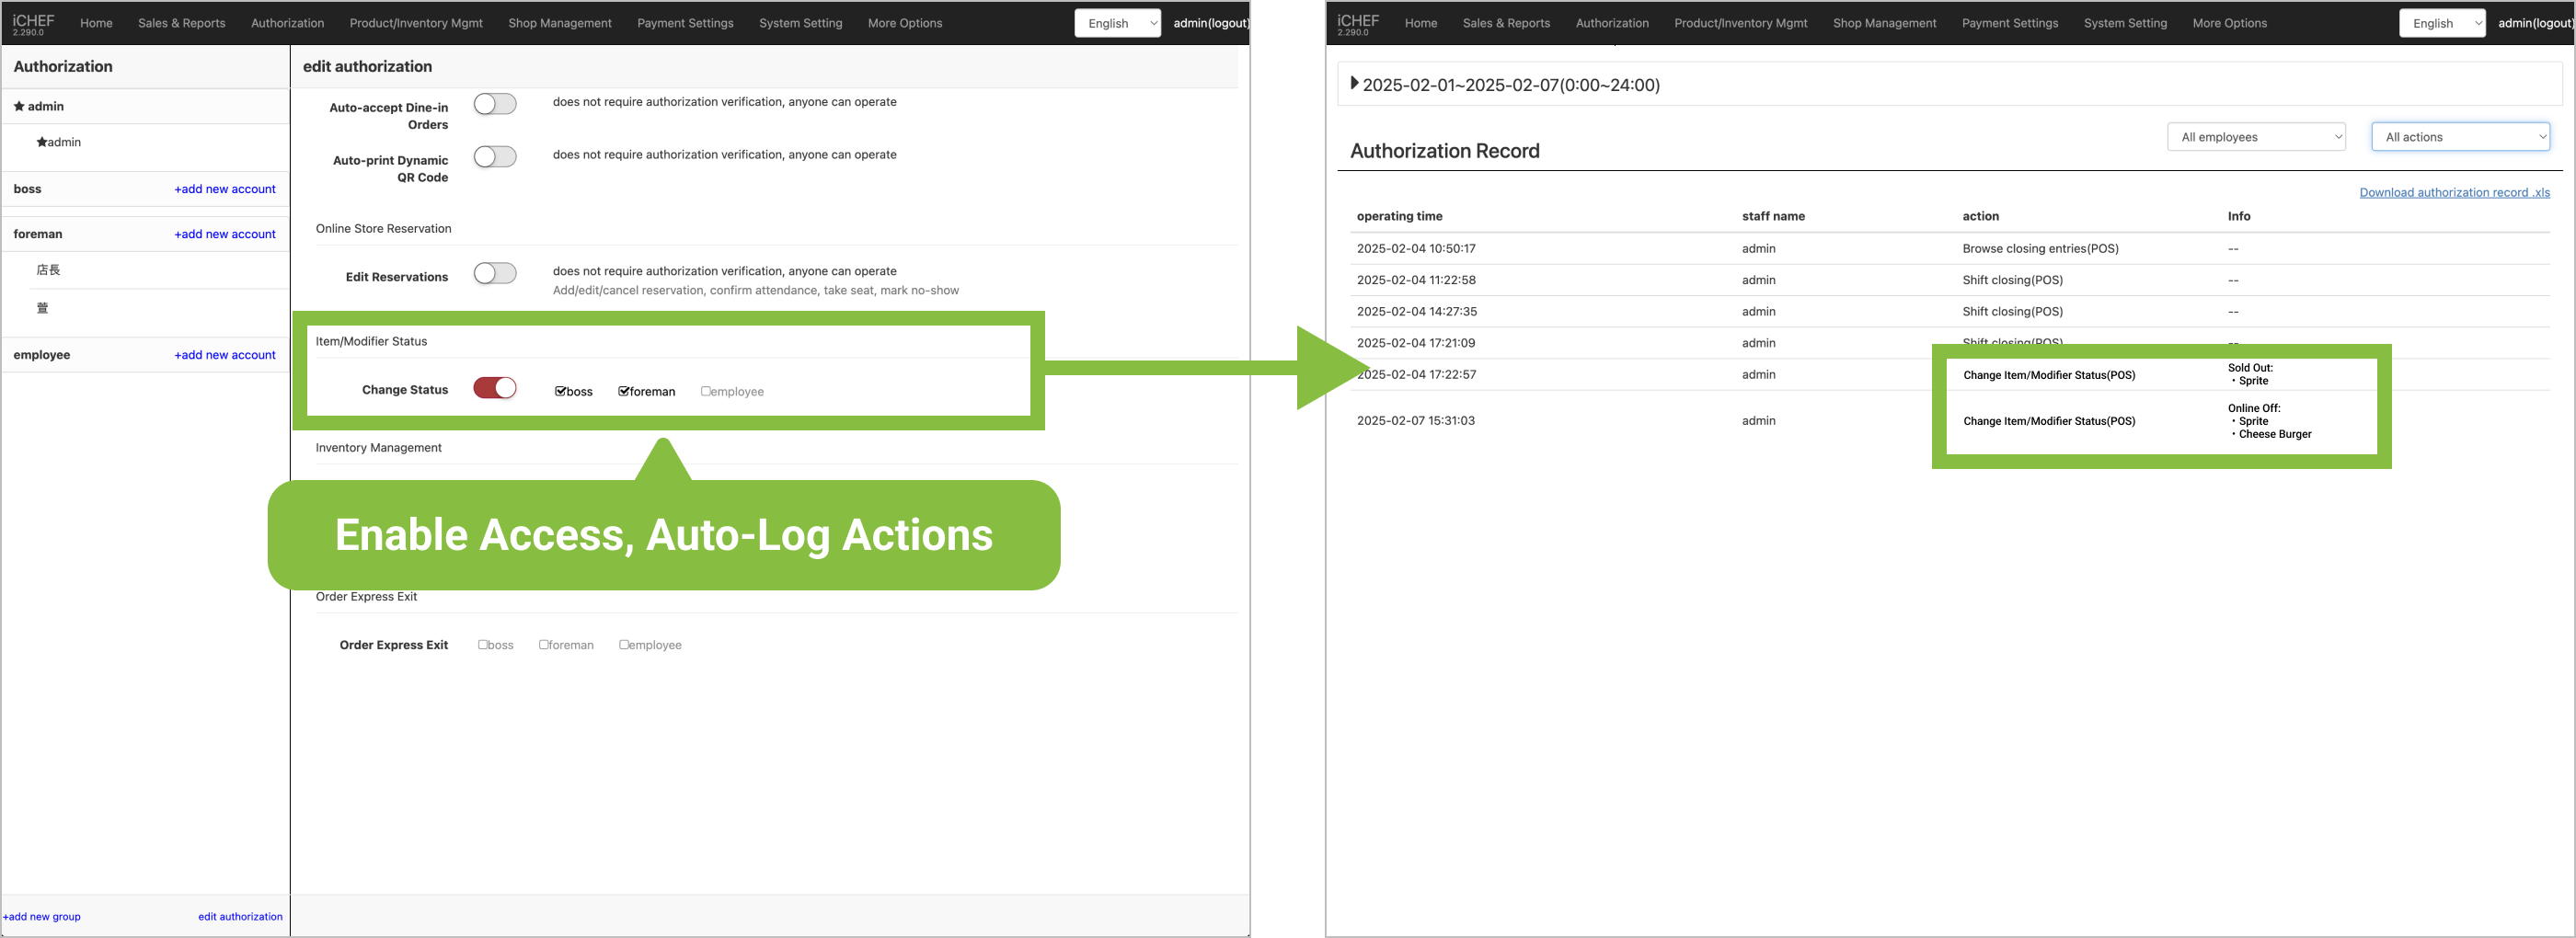Disable the Change Status toggle
Screen dimensions: 2576x938
tap(495, 388)
